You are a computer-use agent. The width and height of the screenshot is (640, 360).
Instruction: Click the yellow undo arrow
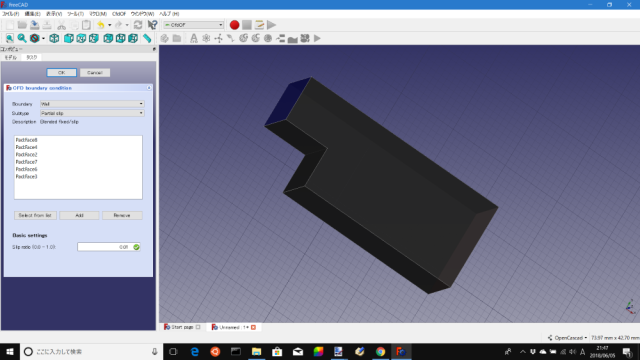(x=100, y=25)
